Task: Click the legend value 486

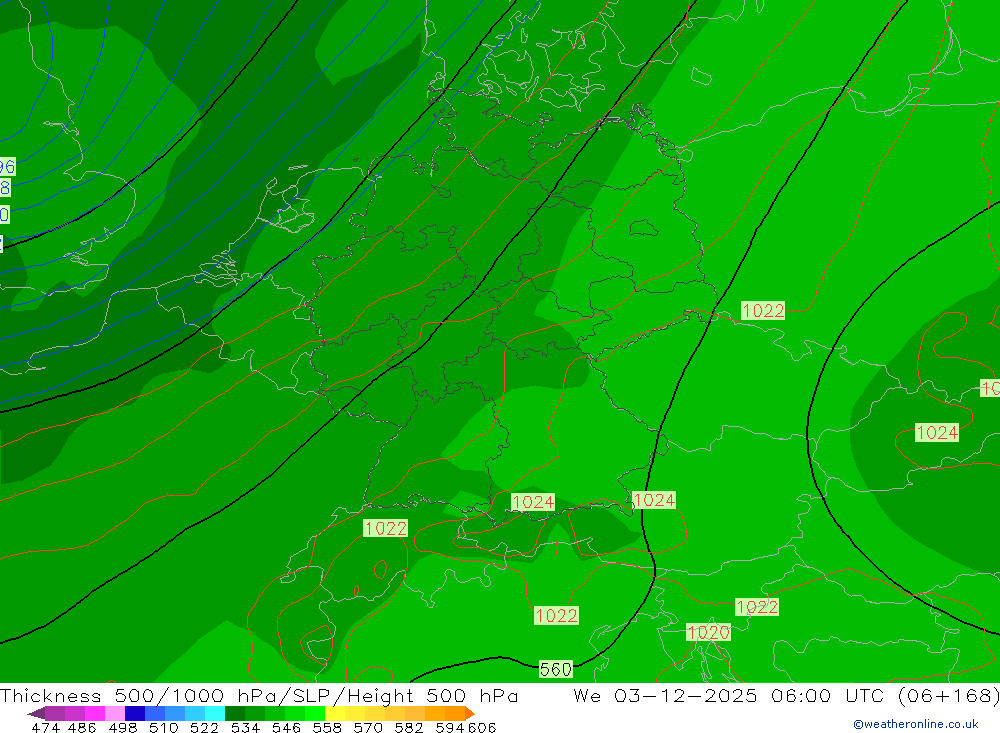Action: pyautogui.click(x=82, y=727)
